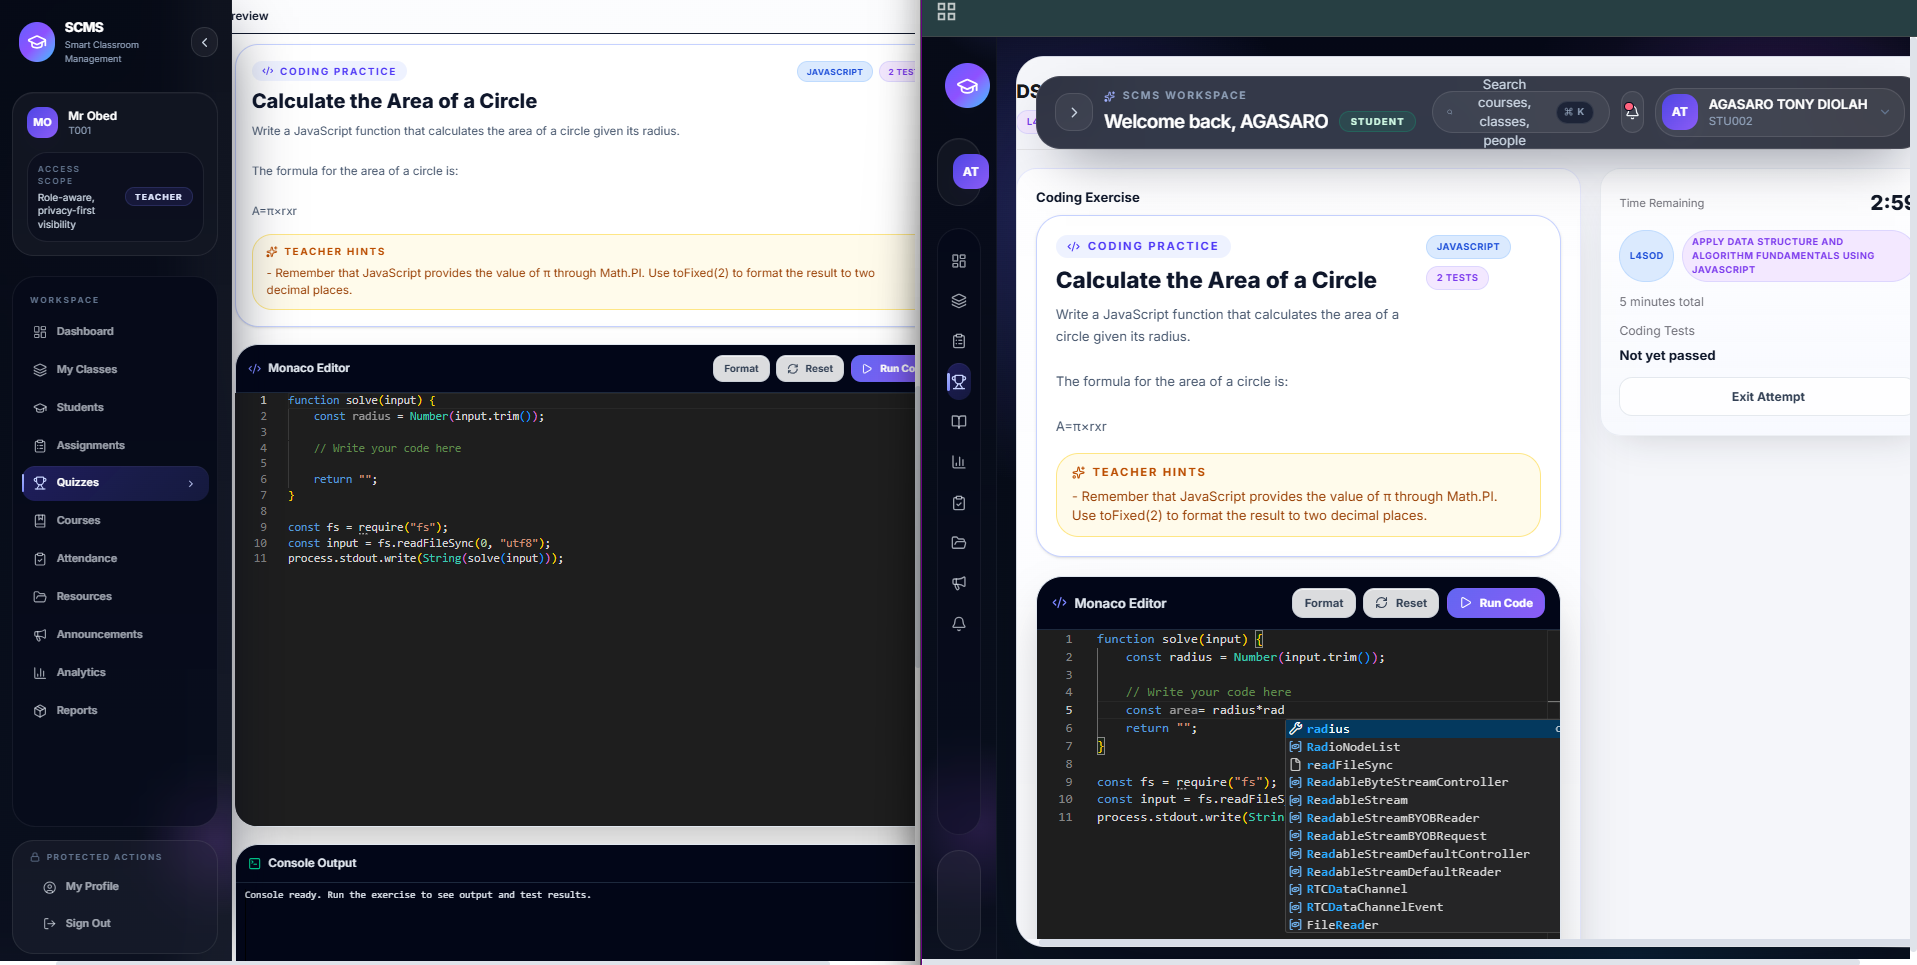Open the assignments clipboard icon in student sidebar

(959, 341)
